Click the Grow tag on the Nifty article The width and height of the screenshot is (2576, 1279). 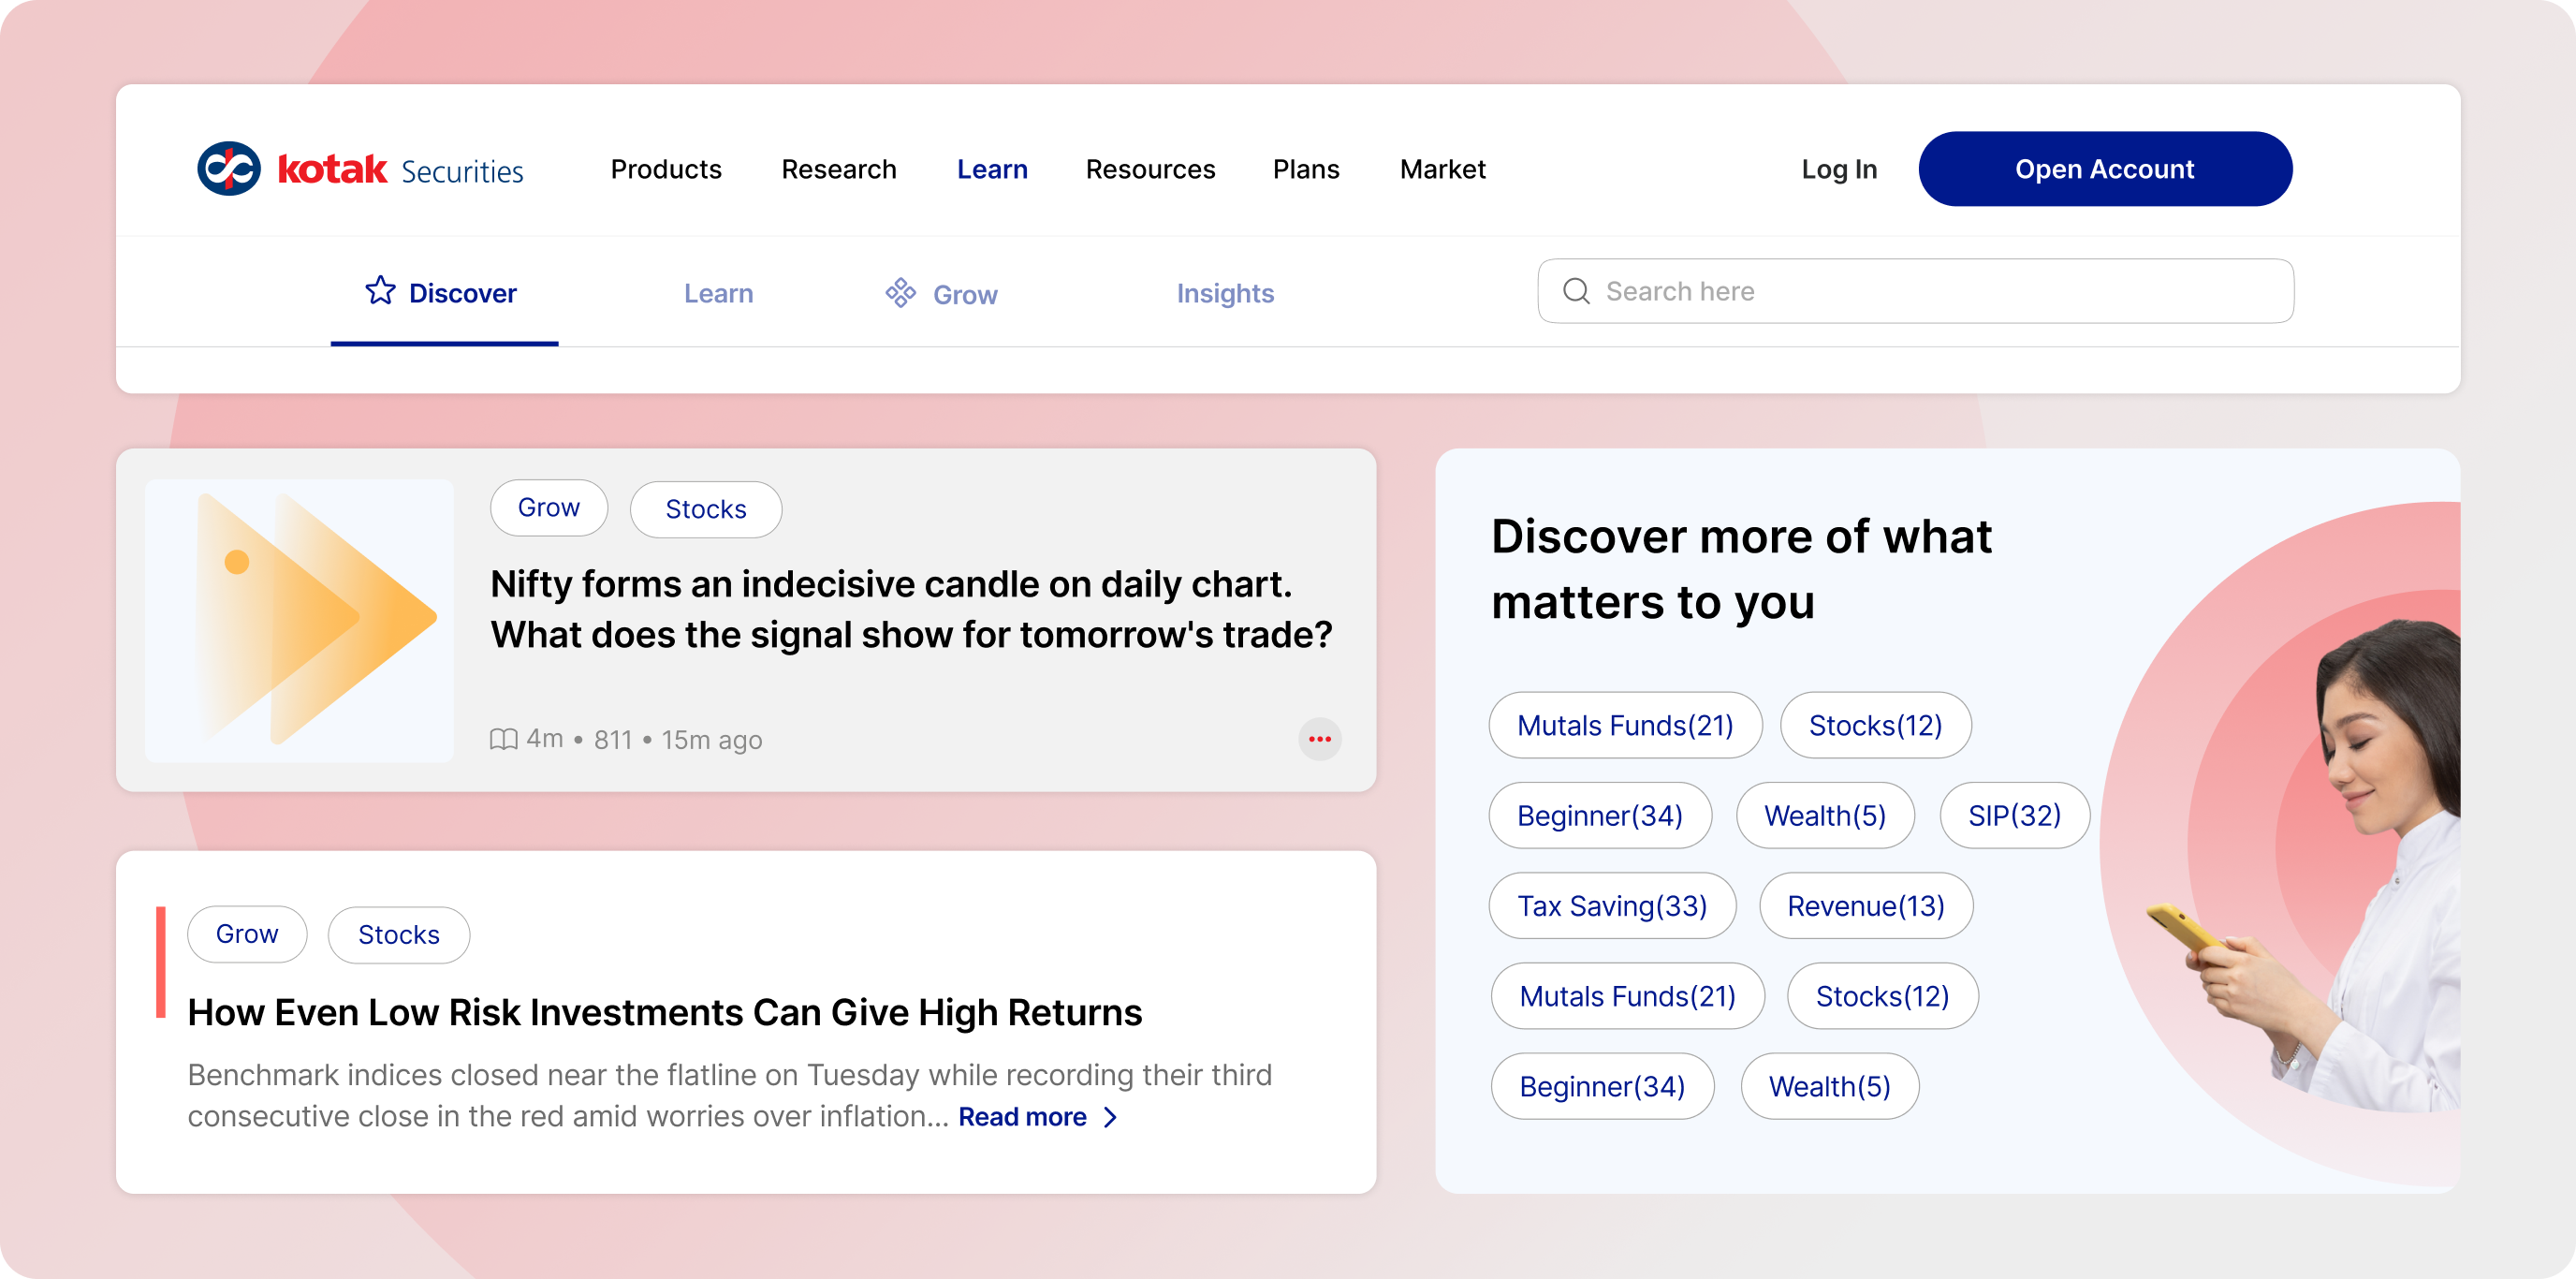[549, 508]
